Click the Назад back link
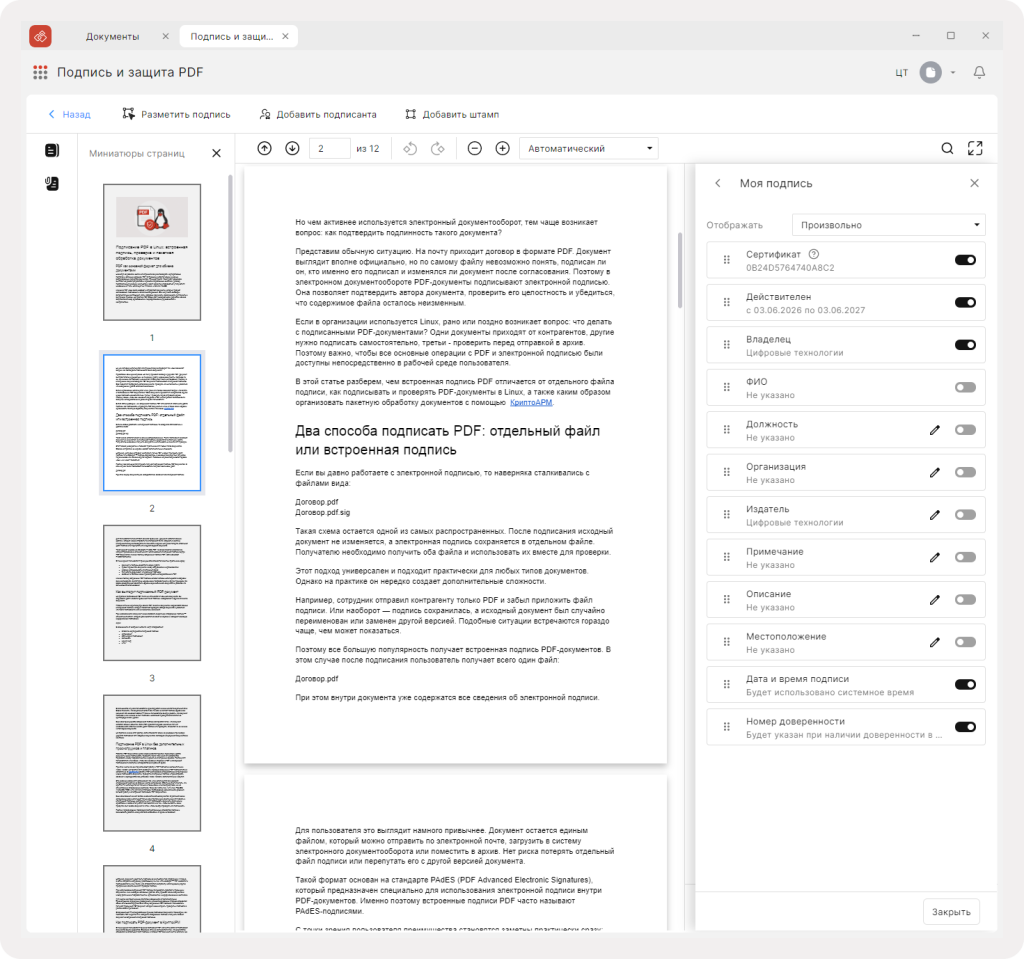1024x959 pixels. (69, 114)
